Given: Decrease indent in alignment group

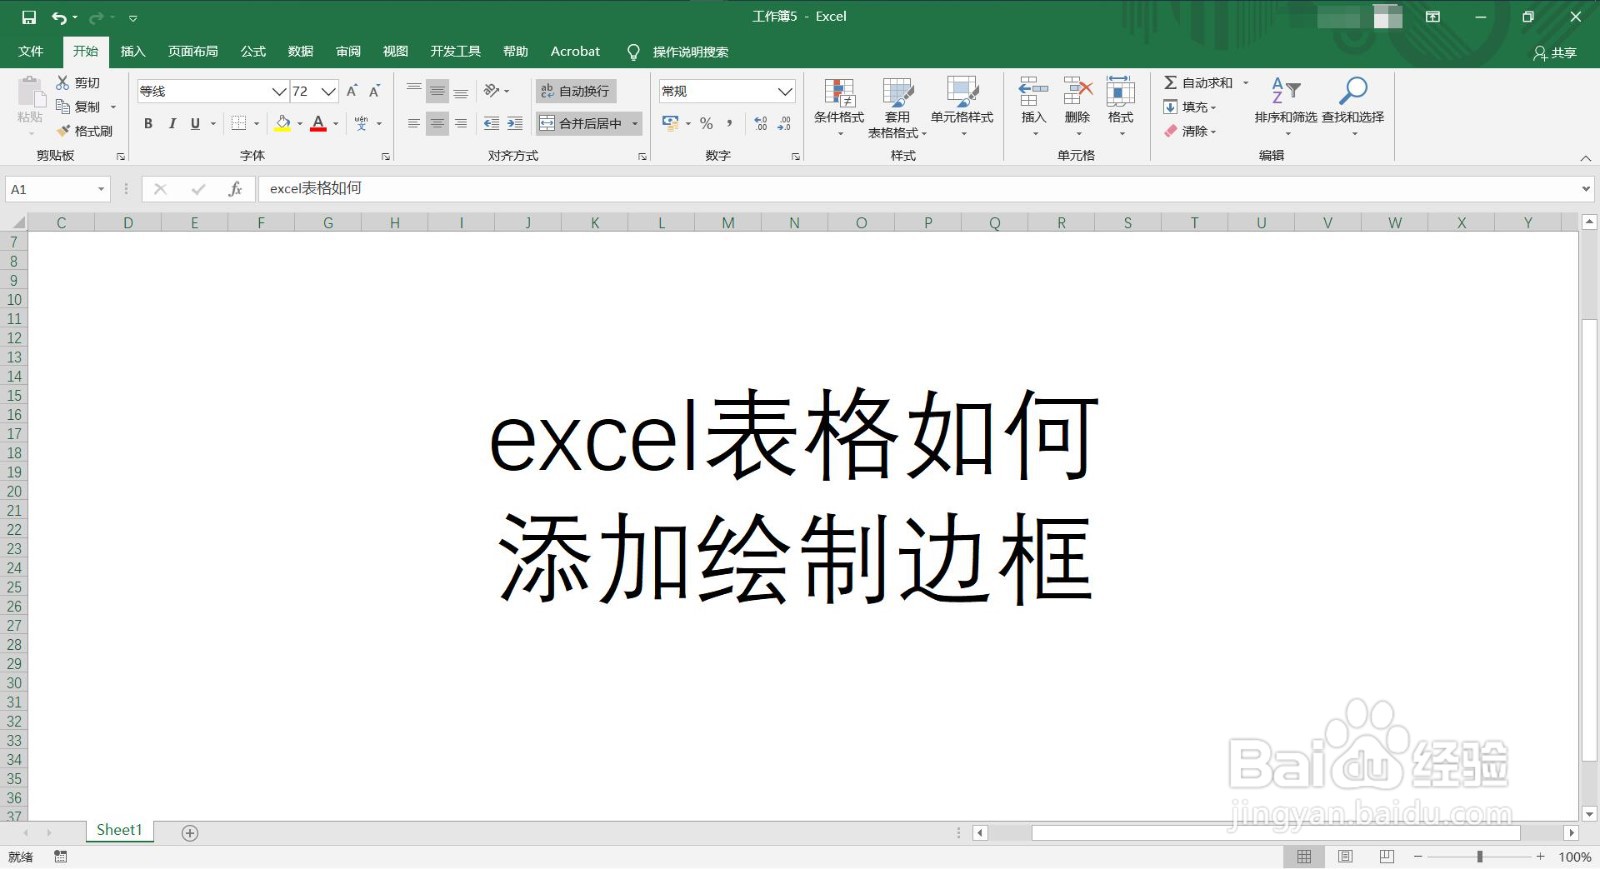Looking at the screenshot, I should click(491, 123).
